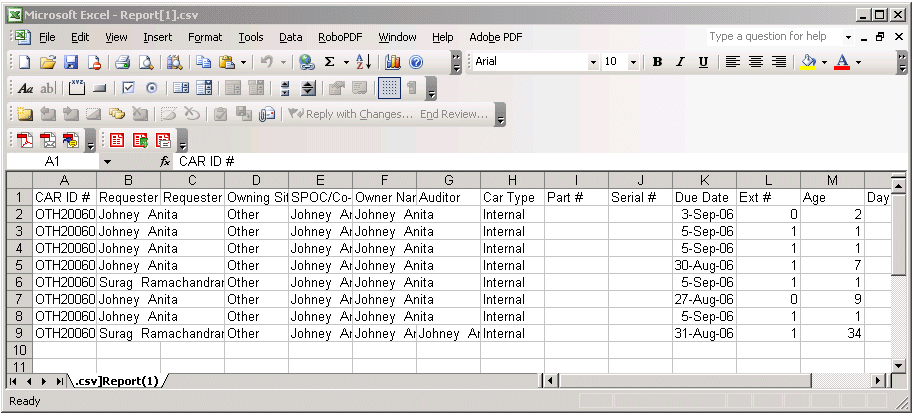The image size is (912, 414).
Task: Insert an Option Button form control
Action: (152, 88)
